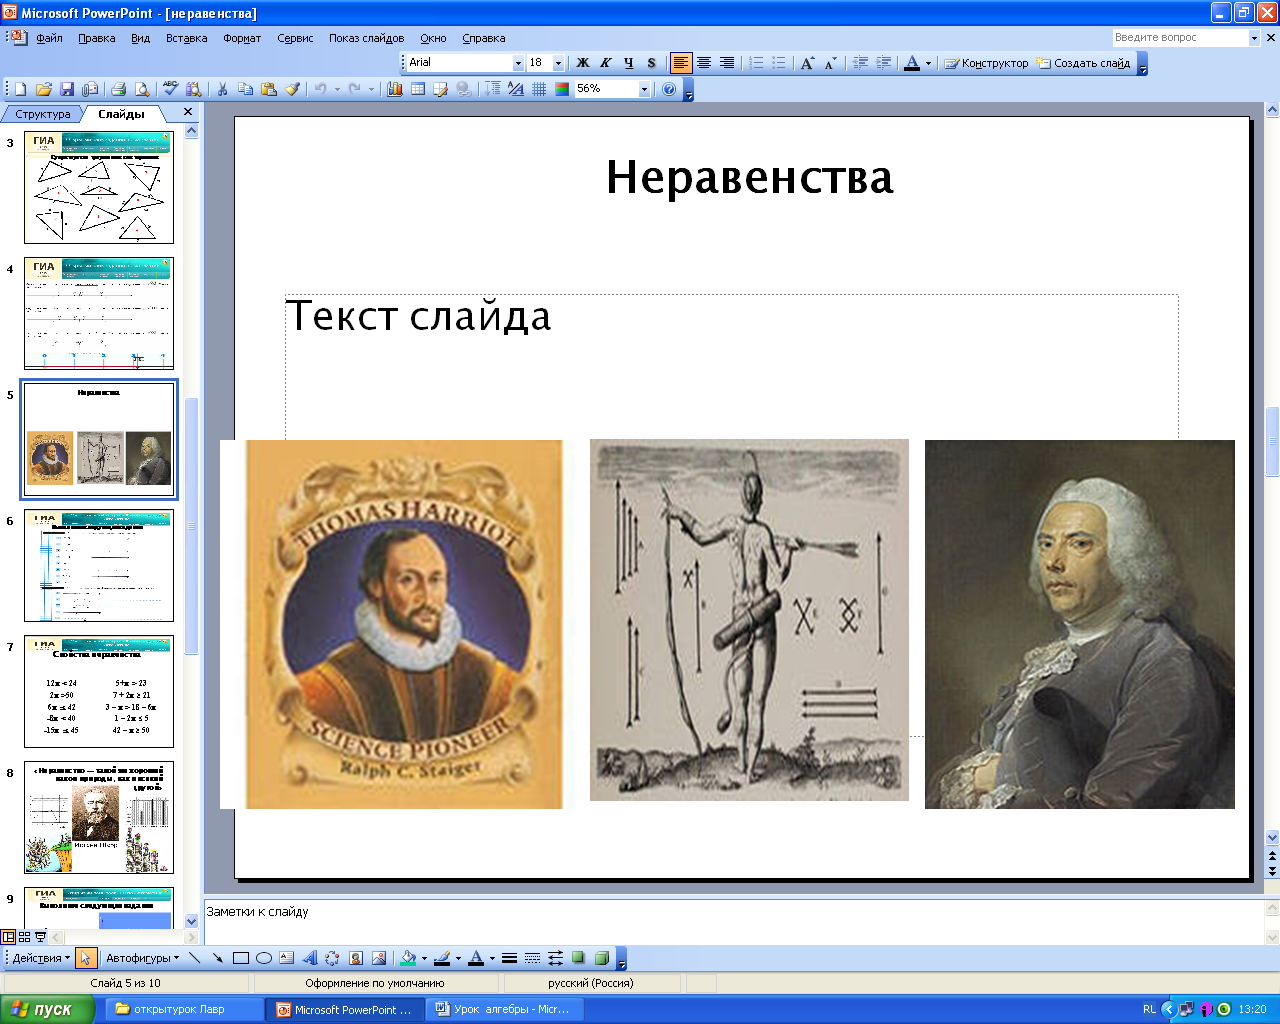Viewport: 1280px width, 1024px height.
Task: Copy selection with the copy icon
Action: point(245,89)
